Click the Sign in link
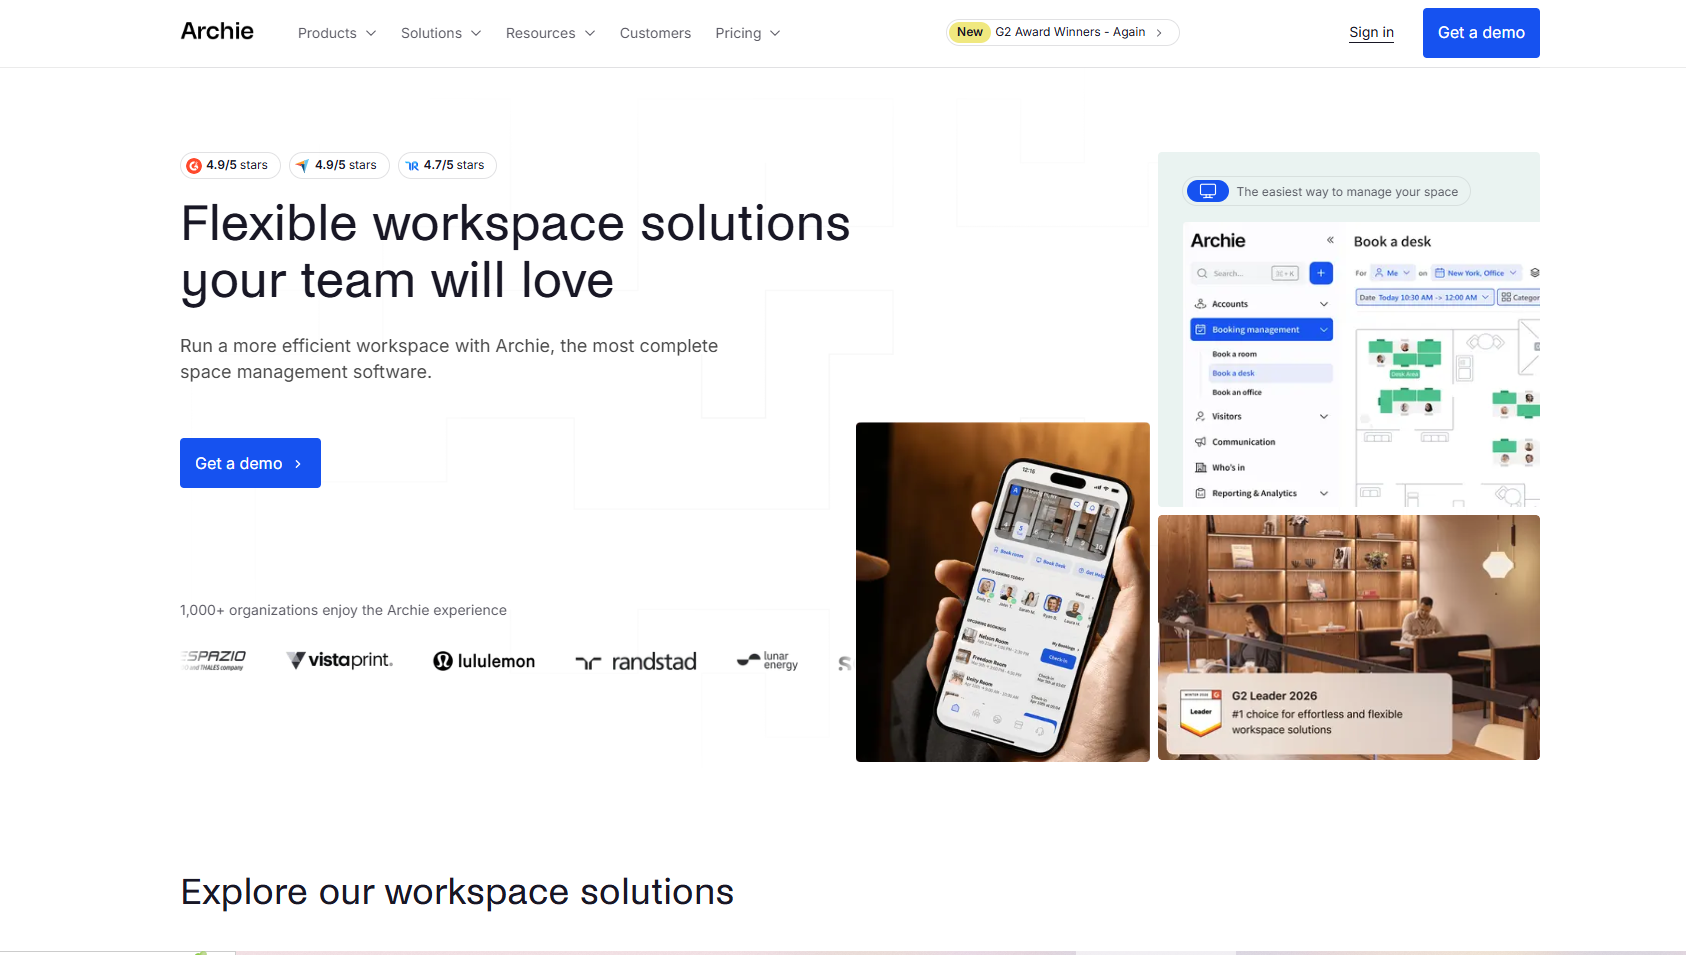This screenshot has width=1686, height=955. [x=1371, y=33]
